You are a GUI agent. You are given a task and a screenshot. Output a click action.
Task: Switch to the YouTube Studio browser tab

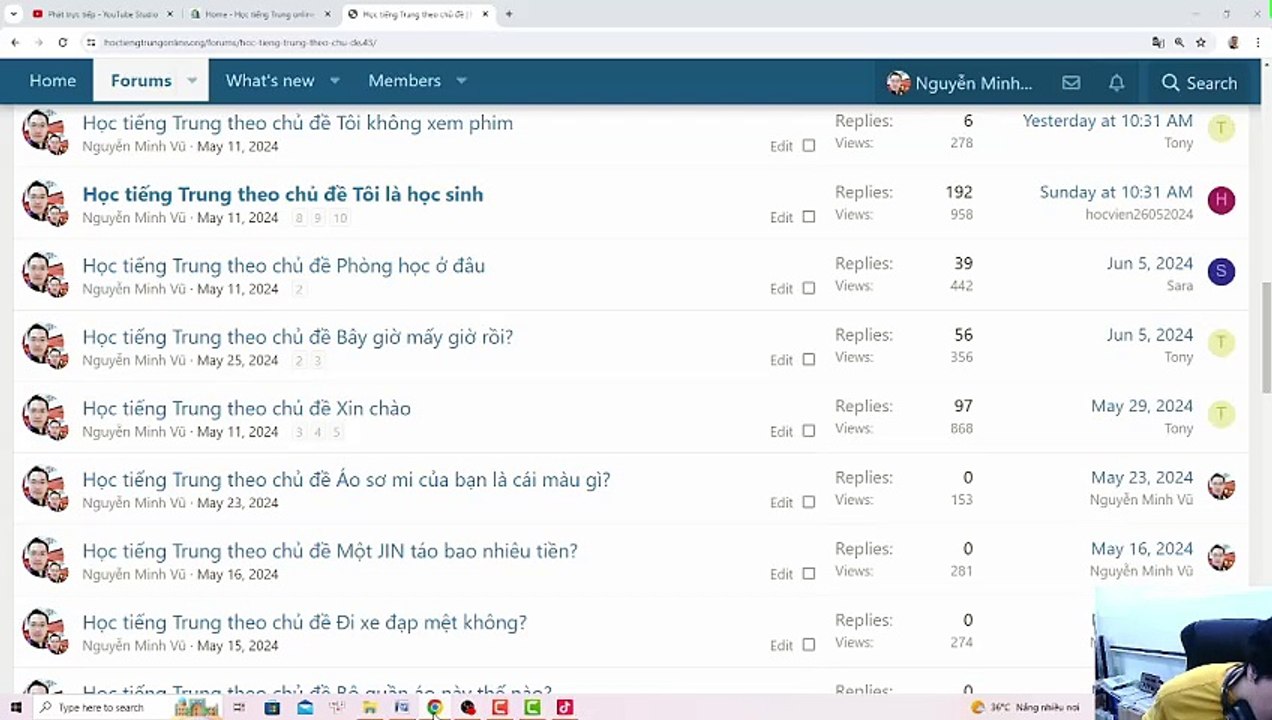pos(102,14)
